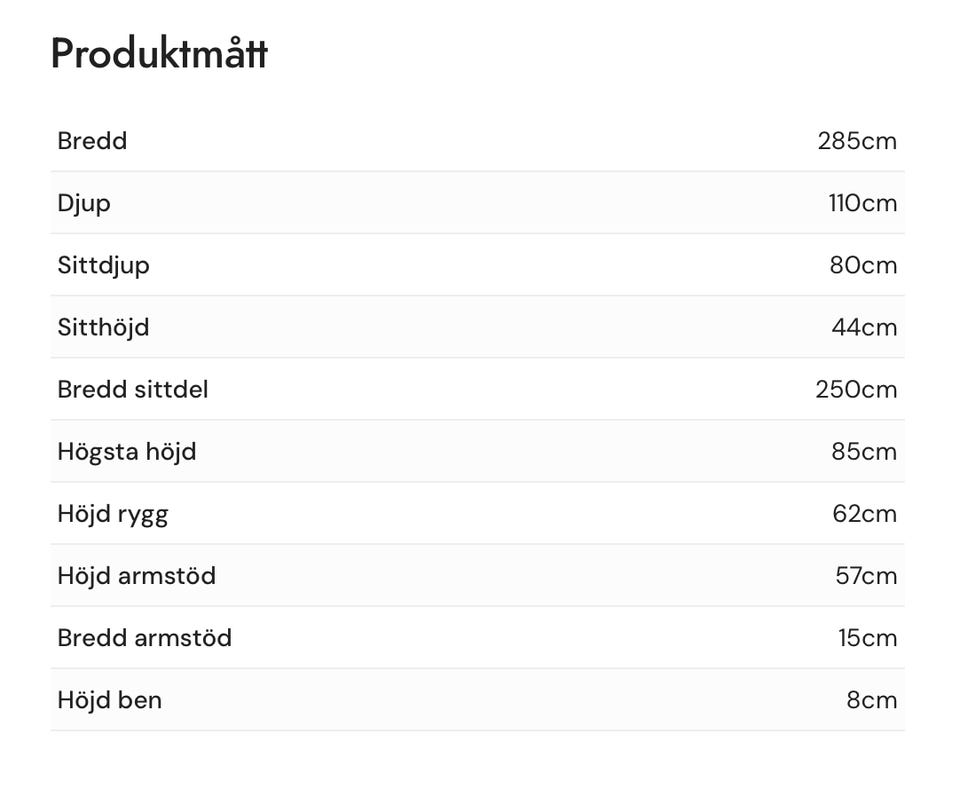Viewport: 960px width, 797px height.
Task: Click the Sitthöjd label
Action: (103, 327)
